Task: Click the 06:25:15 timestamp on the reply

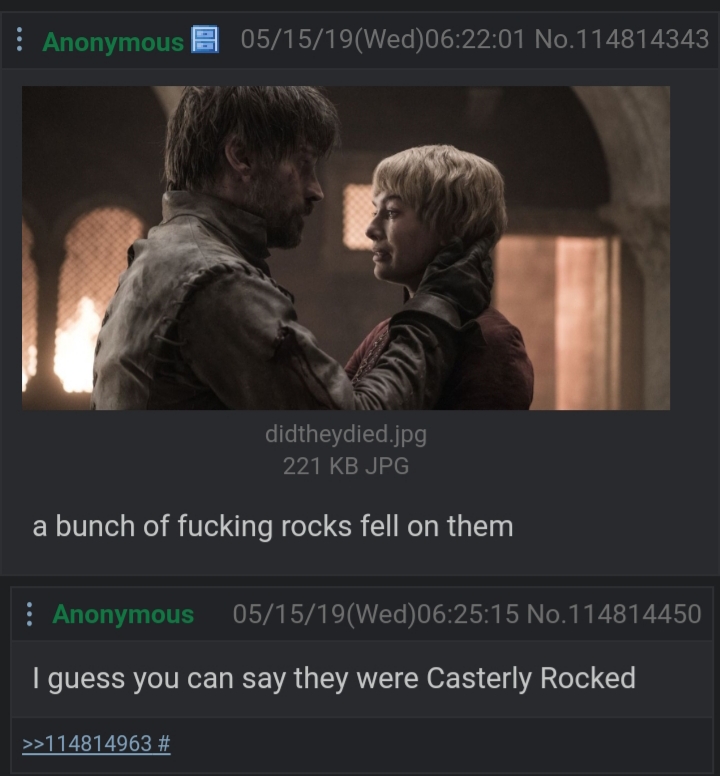Action: click(468, 614)
